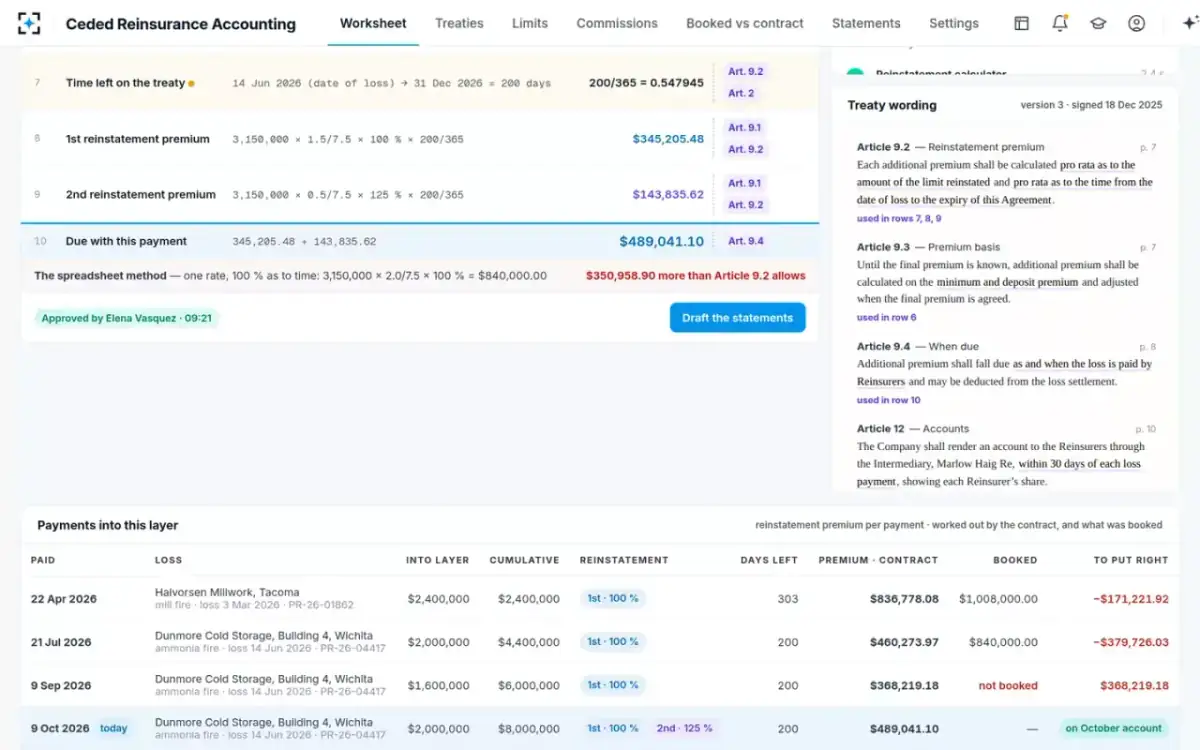
Task: Click the BOOKED column header
Action: click(1015, 560)
